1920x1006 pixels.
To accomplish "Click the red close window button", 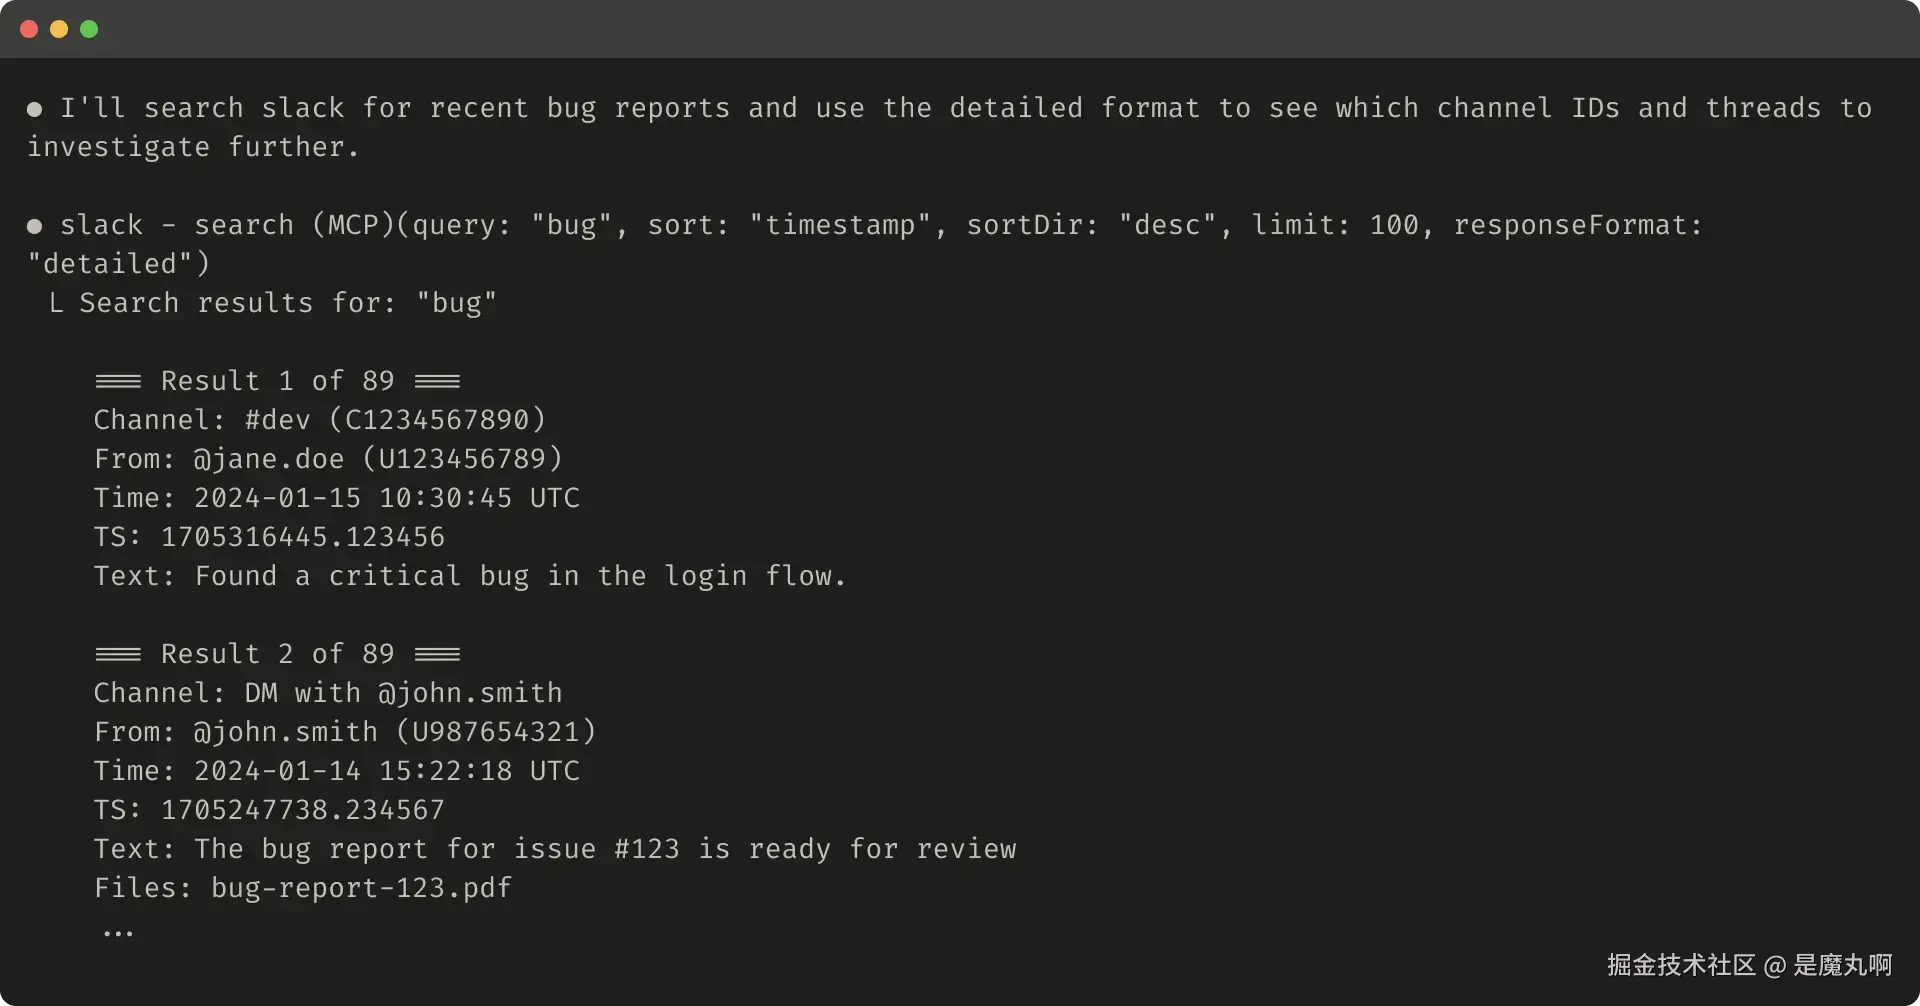I will 29,29.
